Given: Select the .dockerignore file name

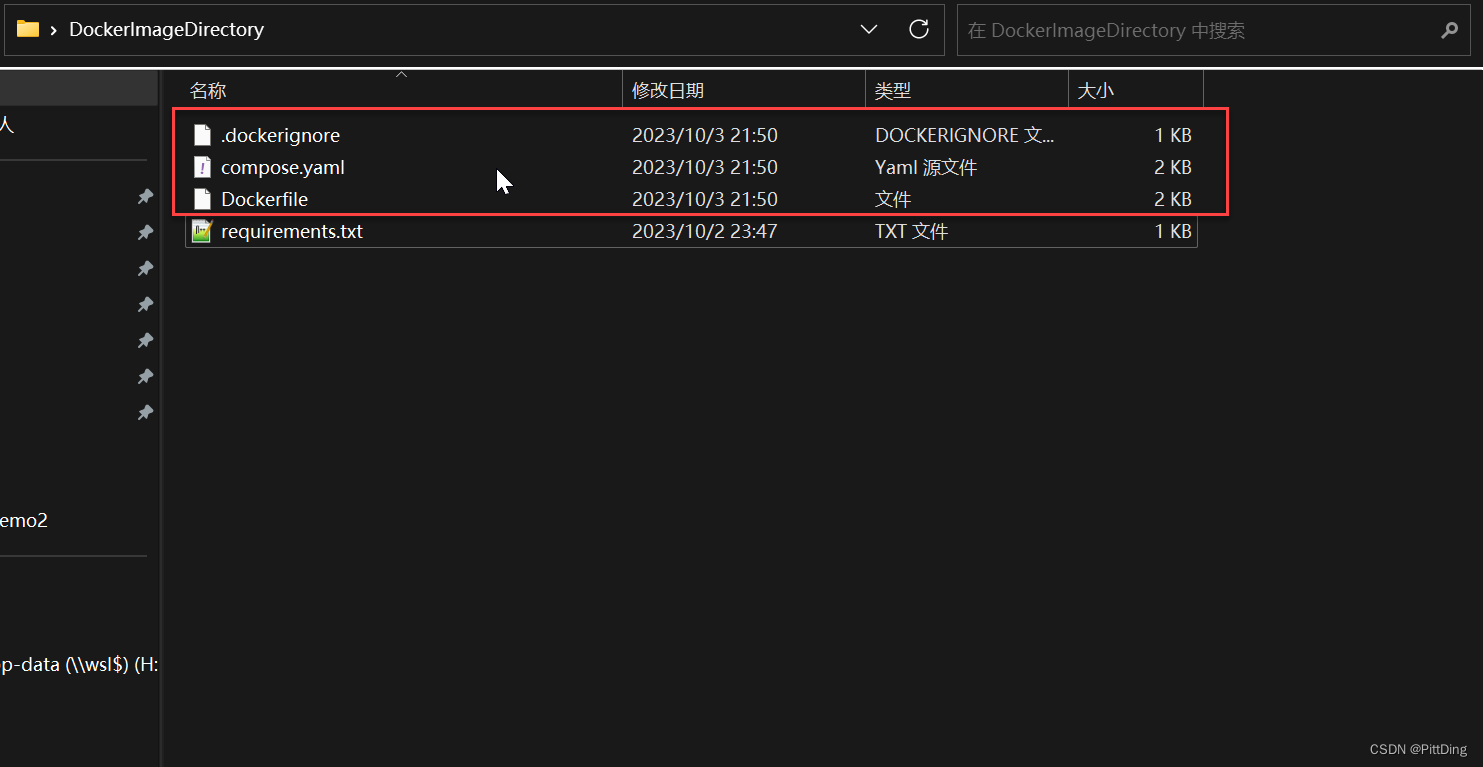Looking at the screenshot, I should coord(280,135).
